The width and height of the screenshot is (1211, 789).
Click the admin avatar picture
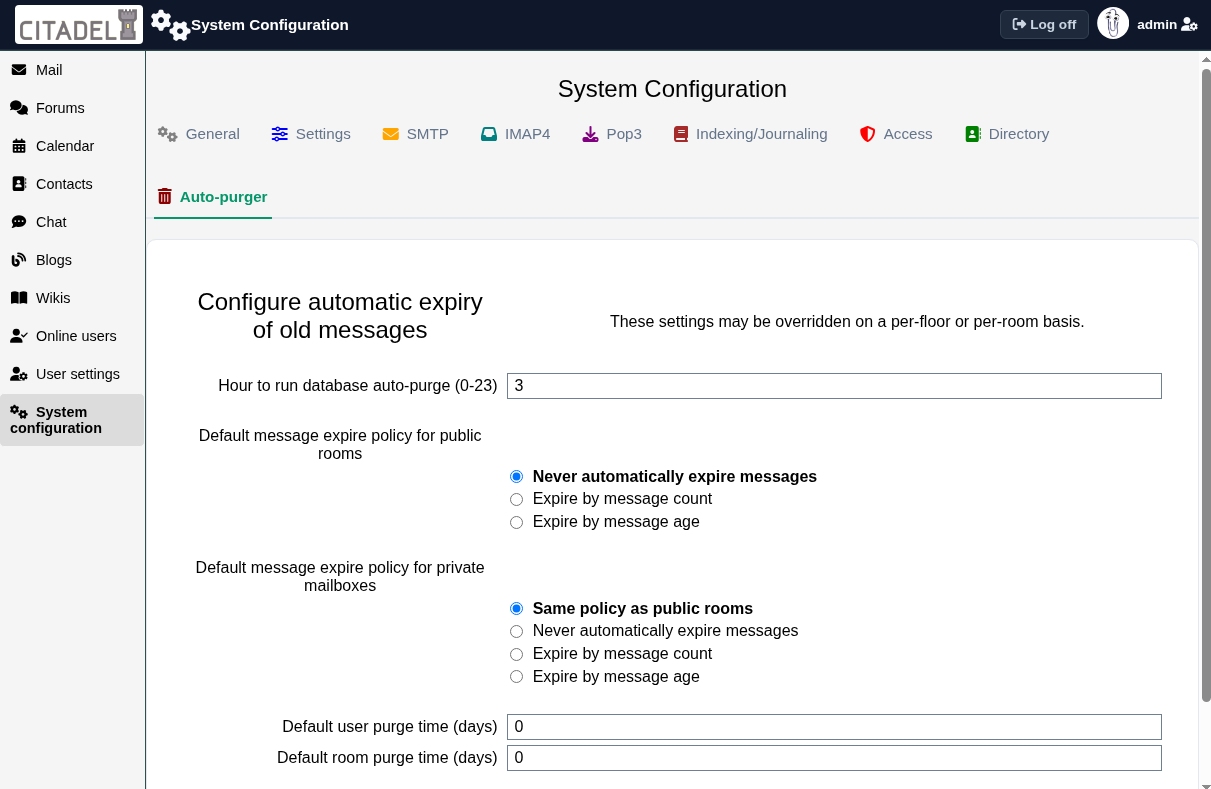(x=1113, y=24)
